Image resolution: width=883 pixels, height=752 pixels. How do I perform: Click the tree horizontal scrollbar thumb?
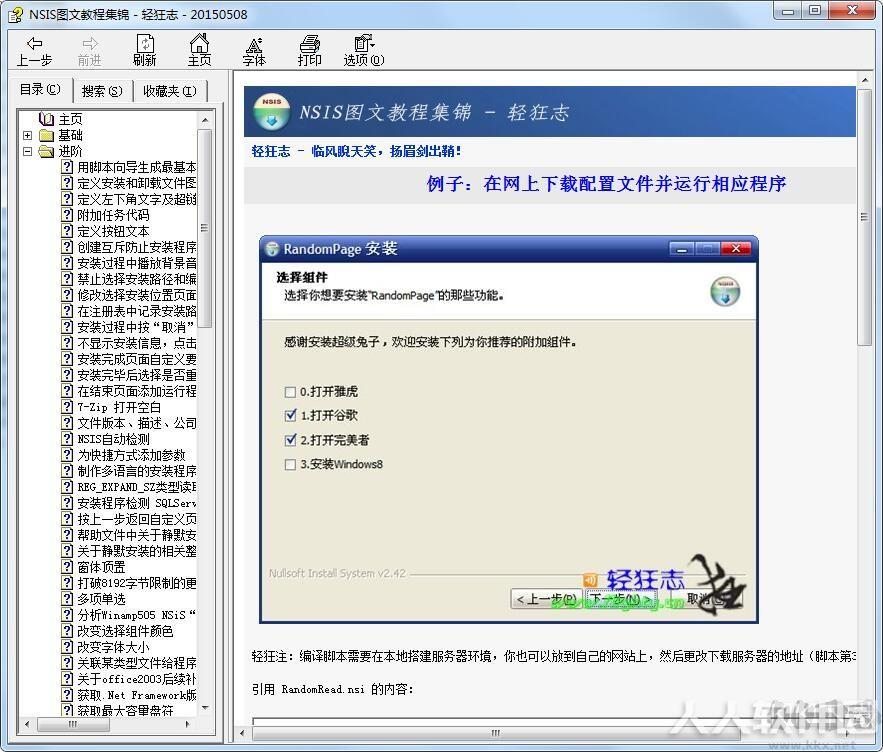(x=73, y=724)
